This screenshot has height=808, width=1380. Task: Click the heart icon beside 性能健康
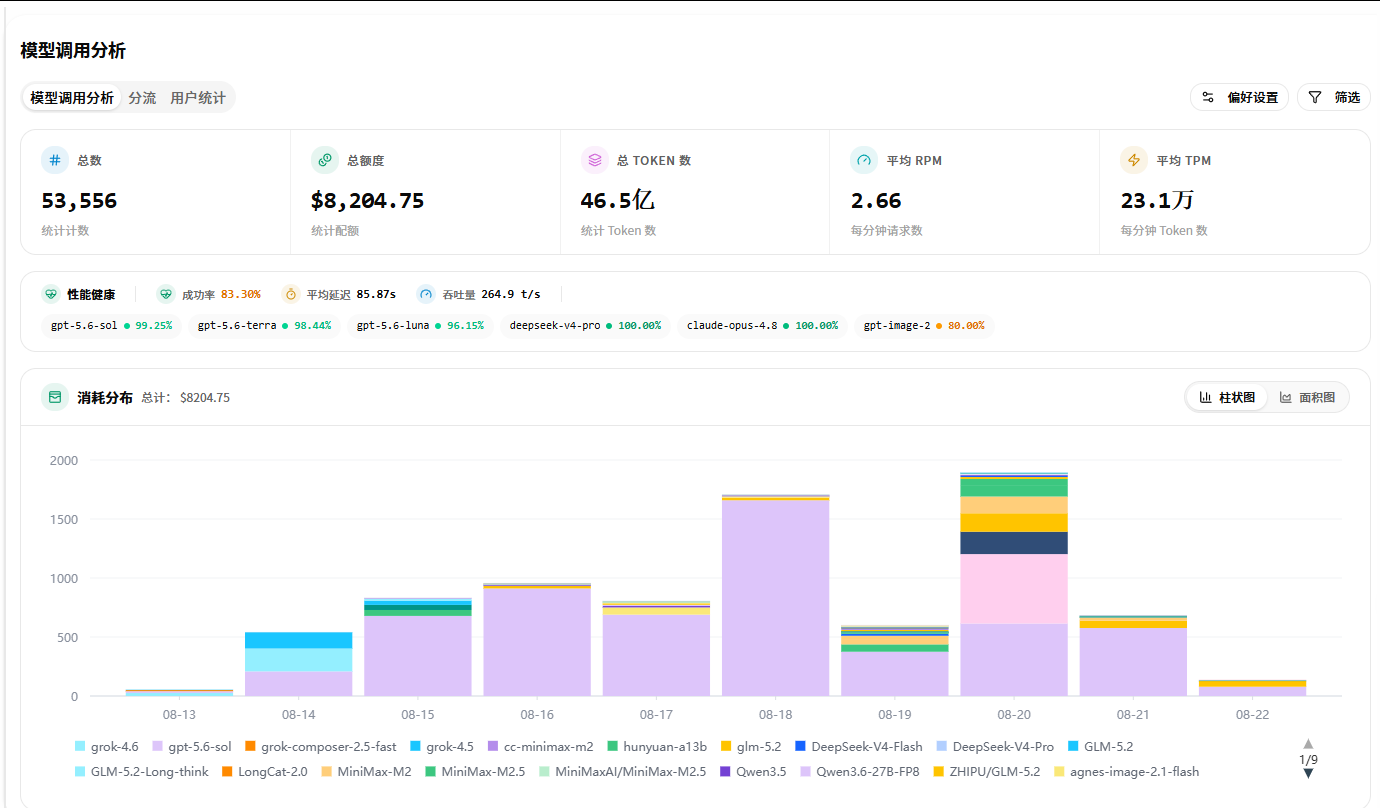pos(51,294)
